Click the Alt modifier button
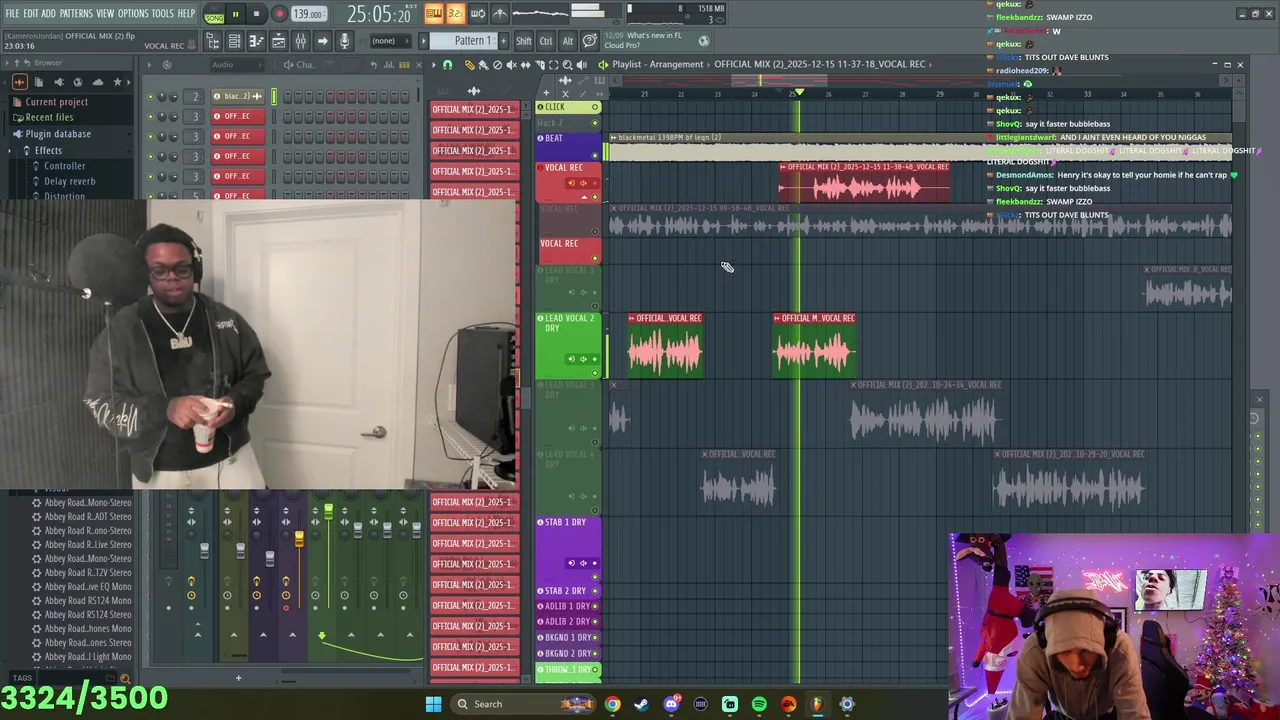Viewport: 1280px width, 720px height. [x=568, y=41]
